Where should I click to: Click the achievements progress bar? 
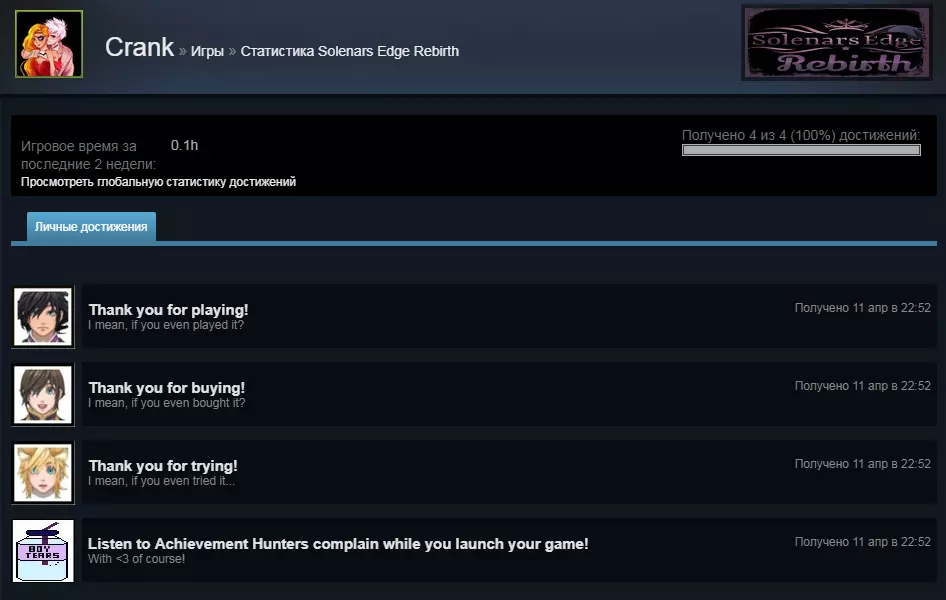pyautogui.click(x=801, y=150)
